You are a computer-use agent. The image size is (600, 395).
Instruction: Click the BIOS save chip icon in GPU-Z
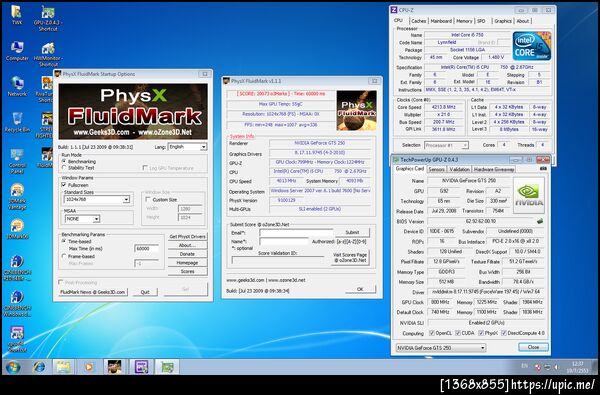tap(540, 221)
